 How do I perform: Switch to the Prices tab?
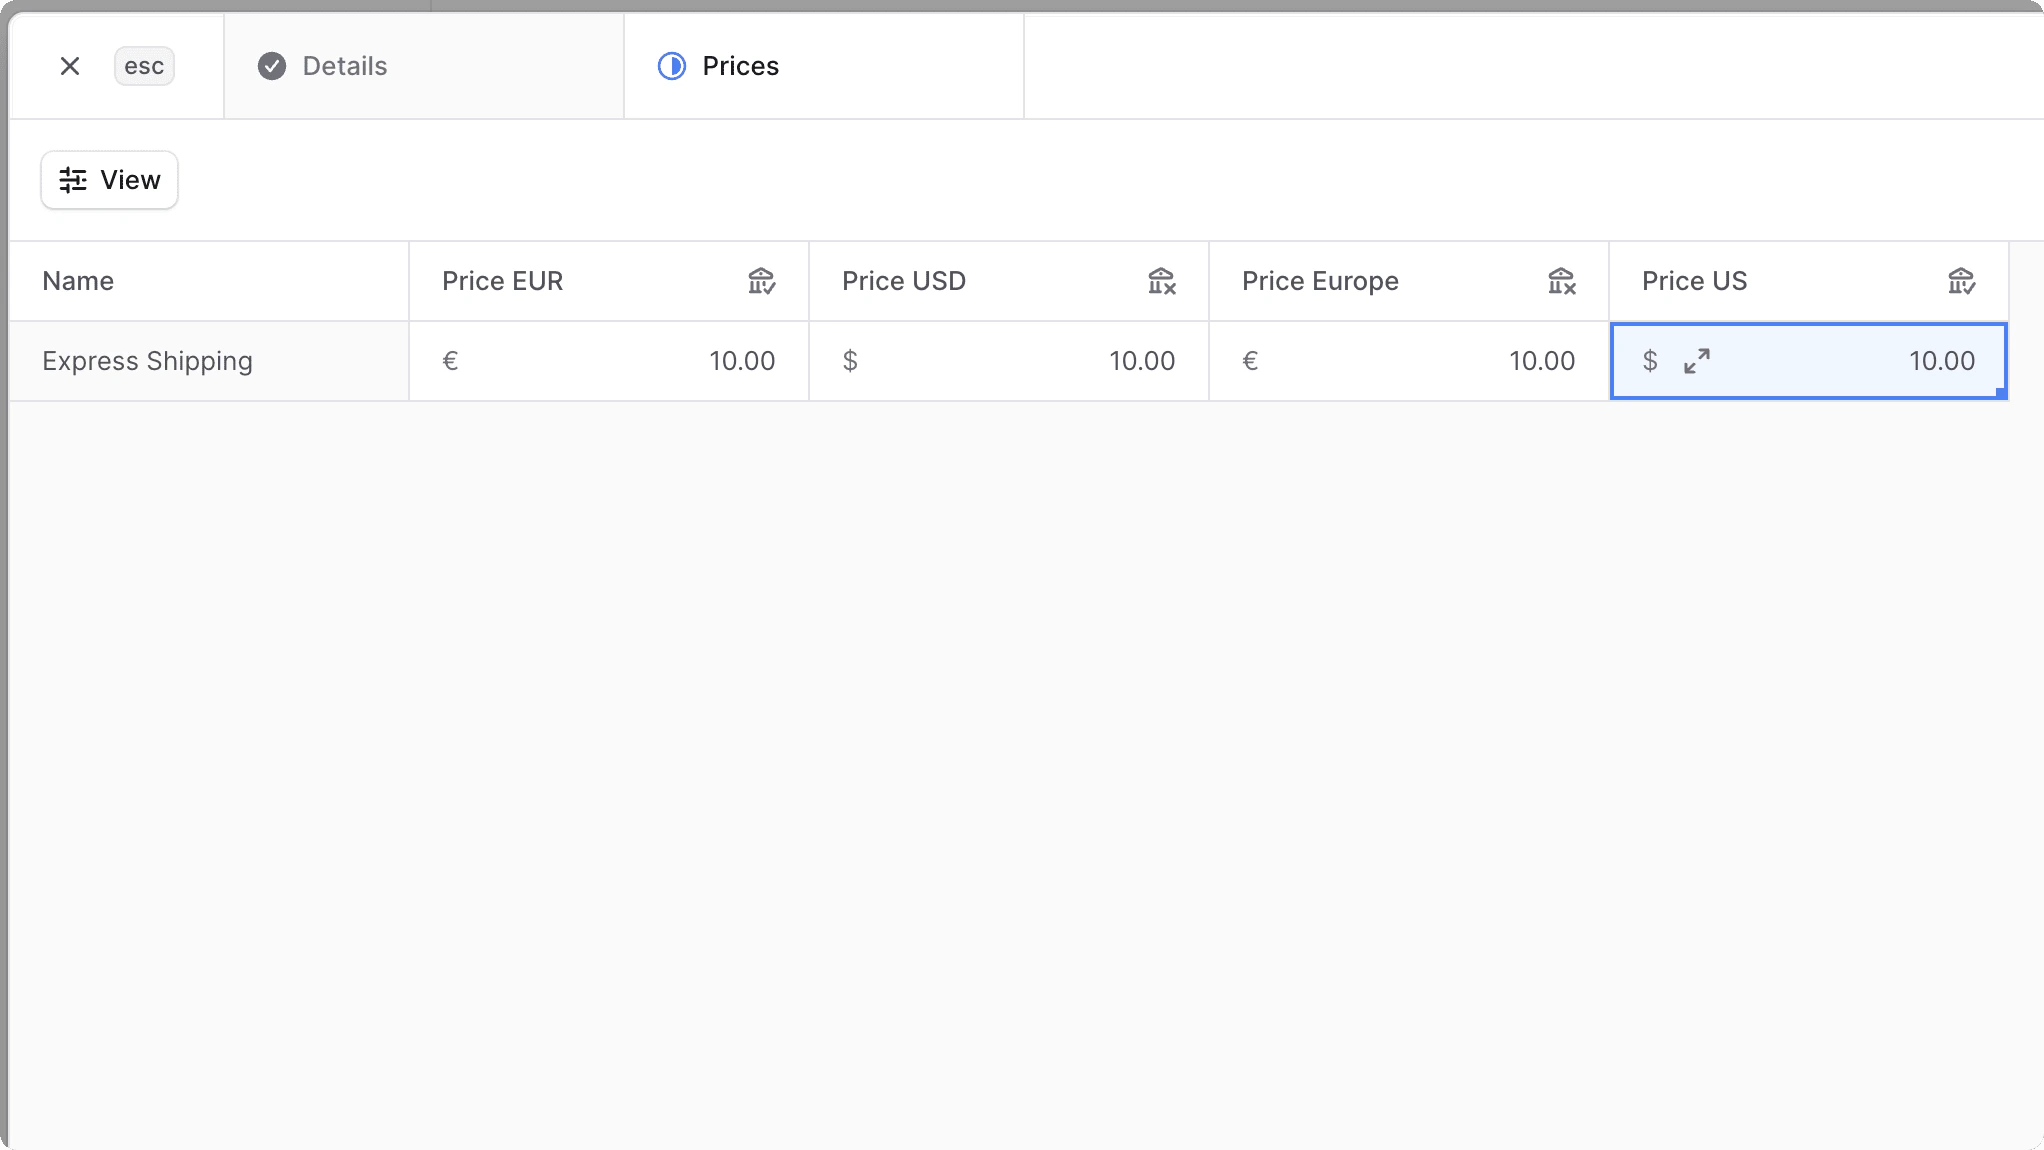coord(740,66)
